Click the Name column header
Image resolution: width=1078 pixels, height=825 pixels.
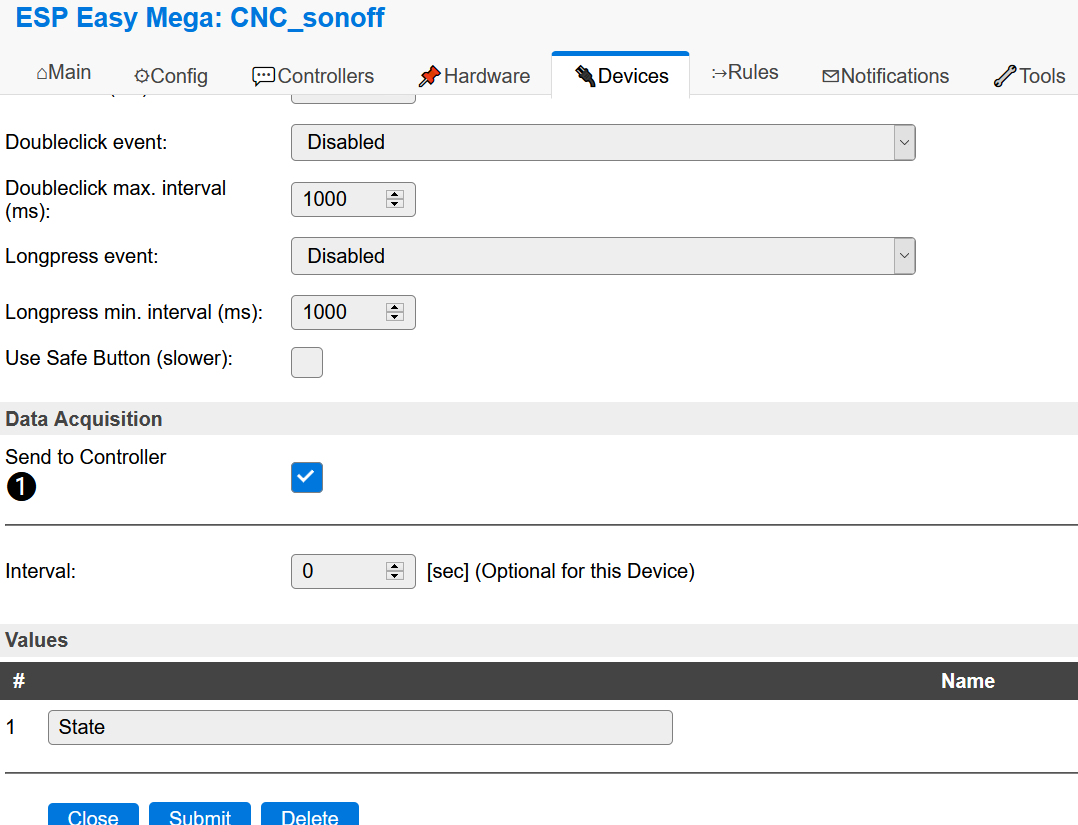point(967,681)
